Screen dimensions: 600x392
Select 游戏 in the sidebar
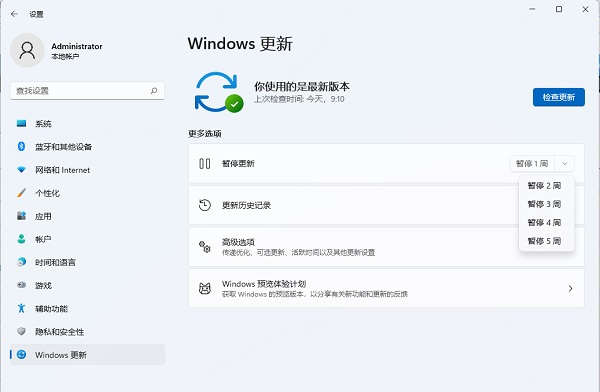coord(87,285)
